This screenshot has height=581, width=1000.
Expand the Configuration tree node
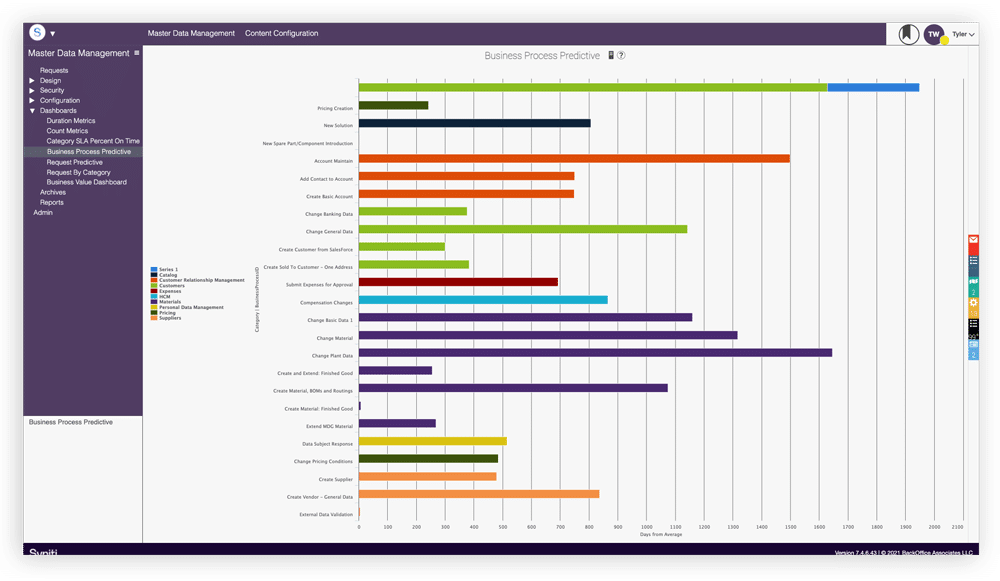(x=32, y=101)
